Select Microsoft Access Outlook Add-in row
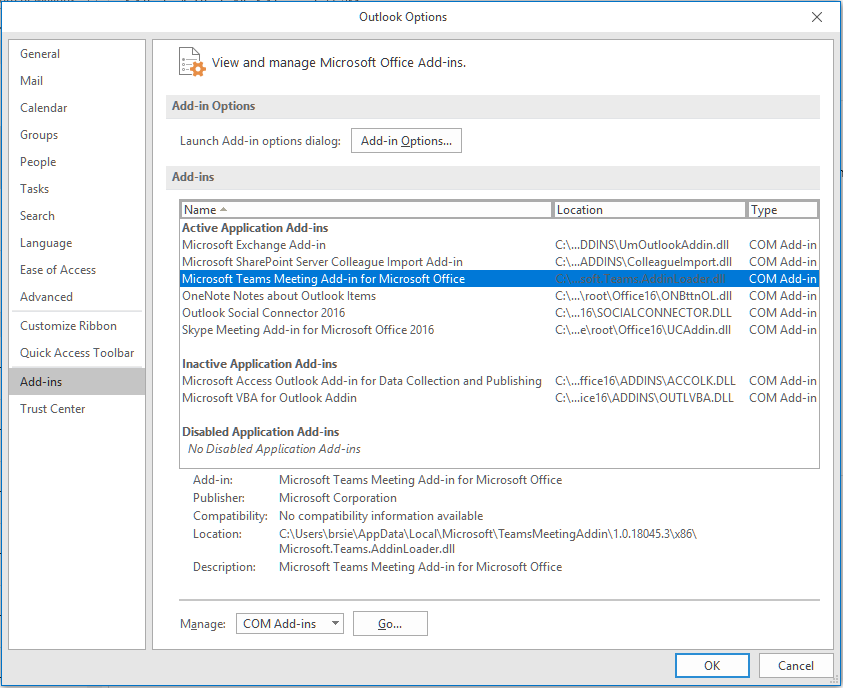This screenshot has height=688, width=843. (499, 381)
